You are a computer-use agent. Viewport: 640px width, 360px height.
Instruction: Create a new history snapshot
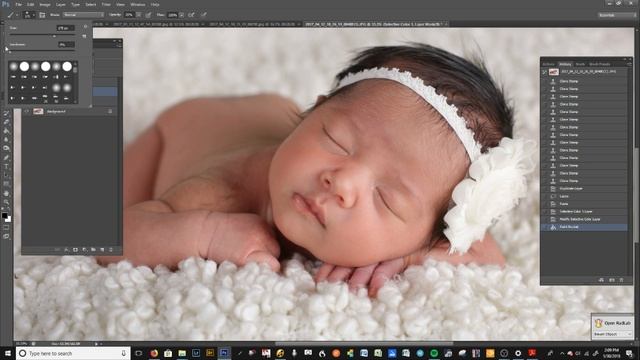coord(611,280)
